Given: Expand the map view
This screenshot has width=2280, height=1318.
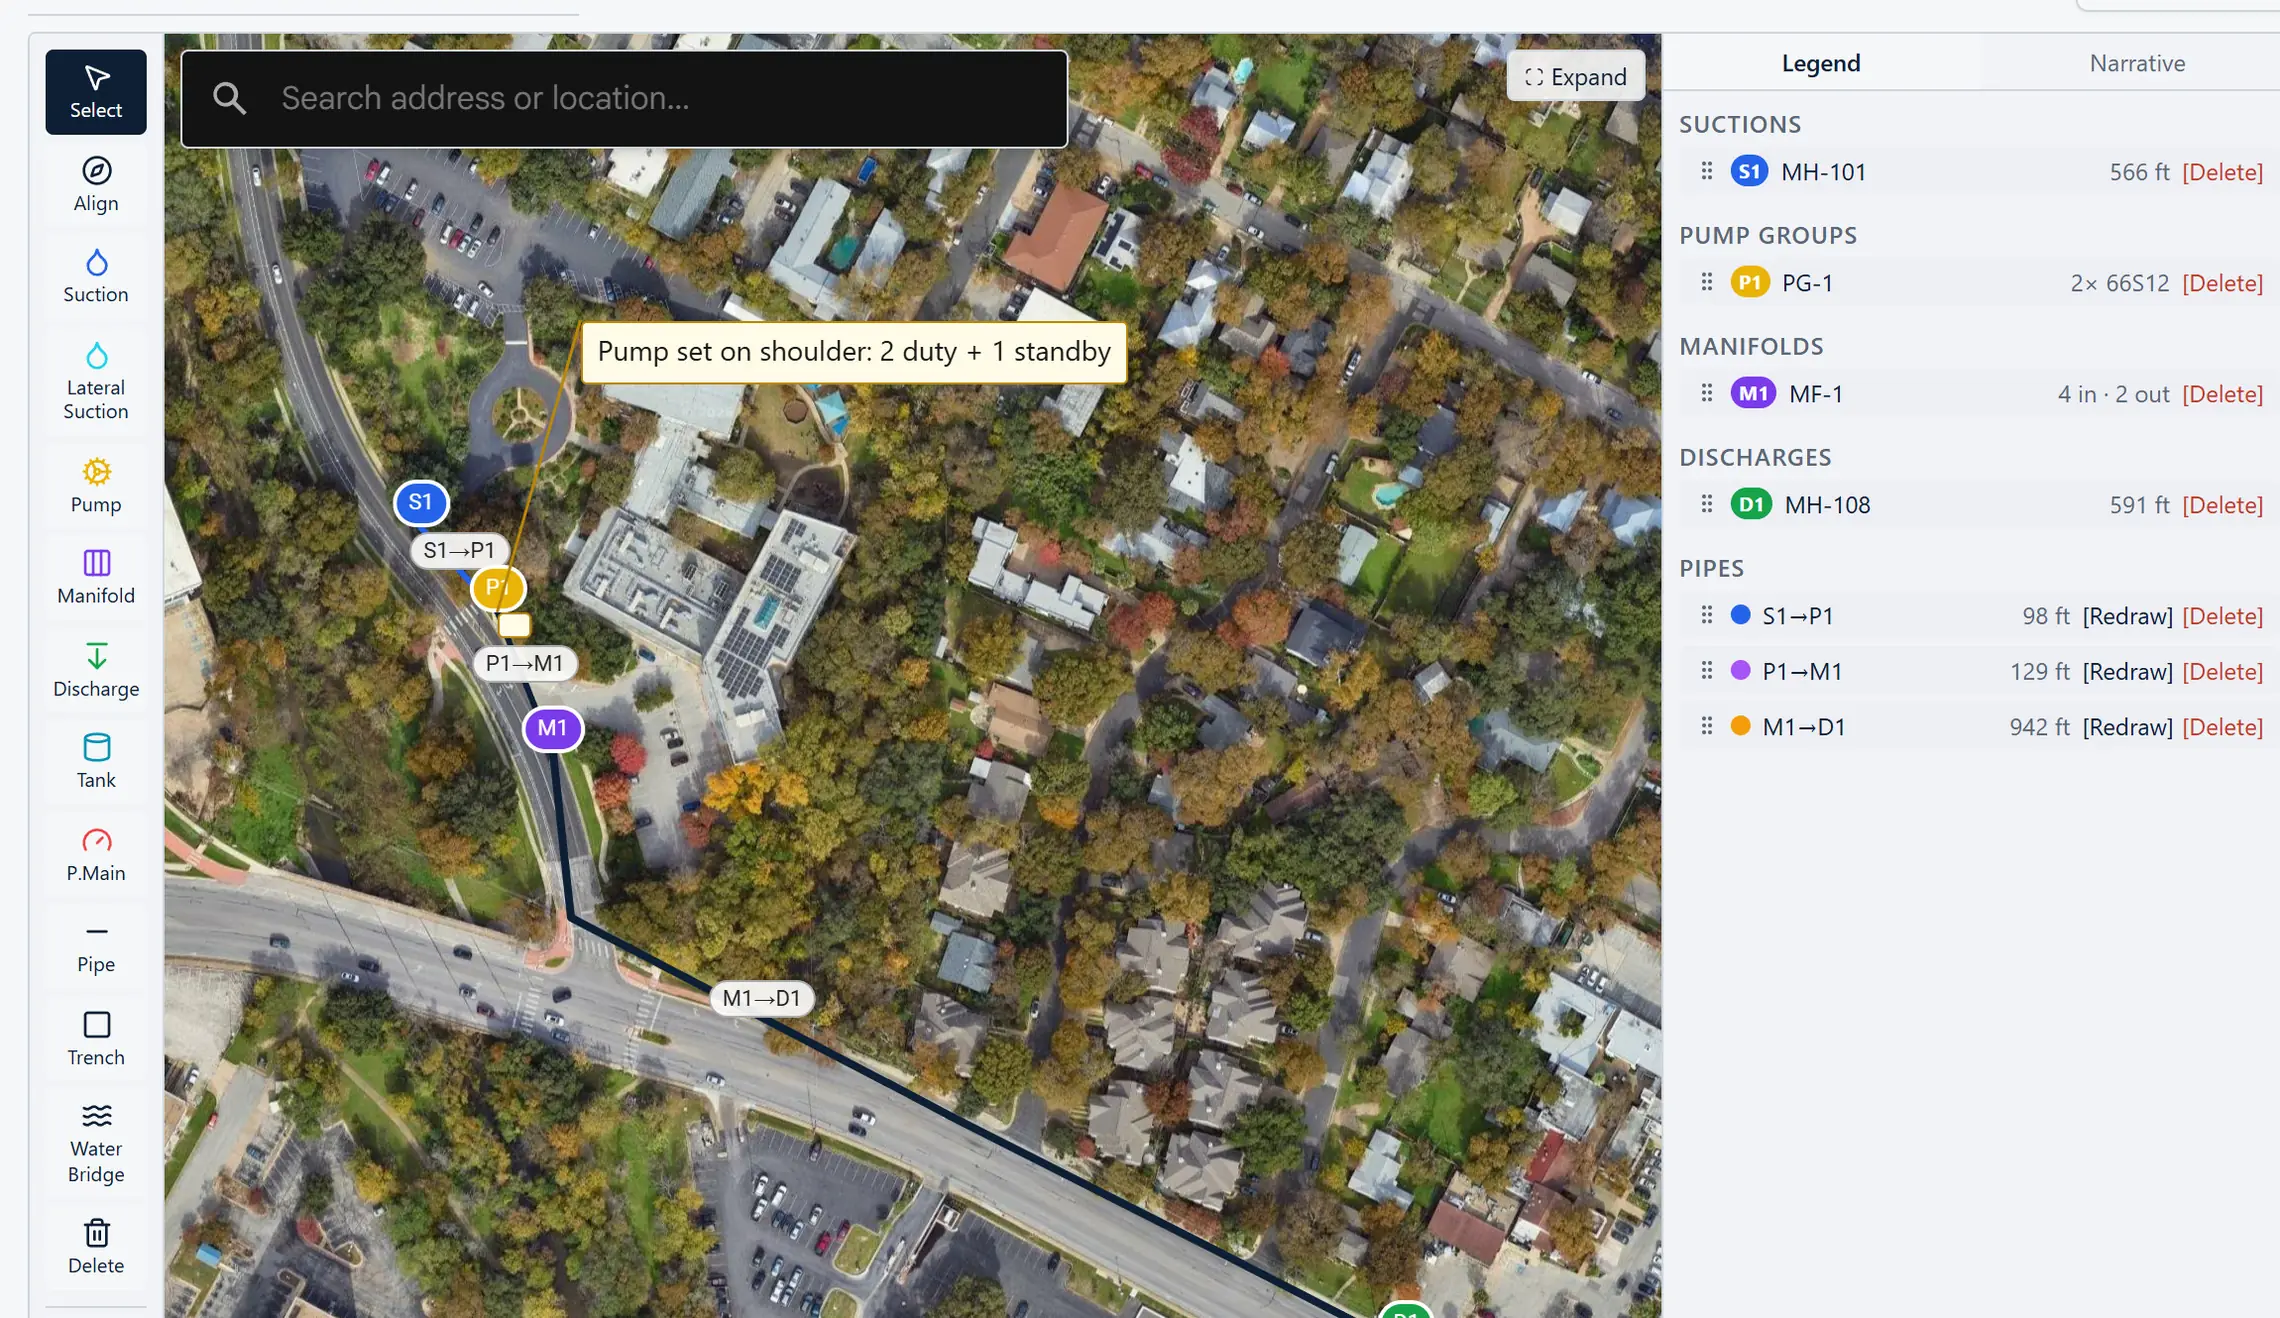Looking at the screenshot, I should pyautogui.click(x=1576, y=77).
